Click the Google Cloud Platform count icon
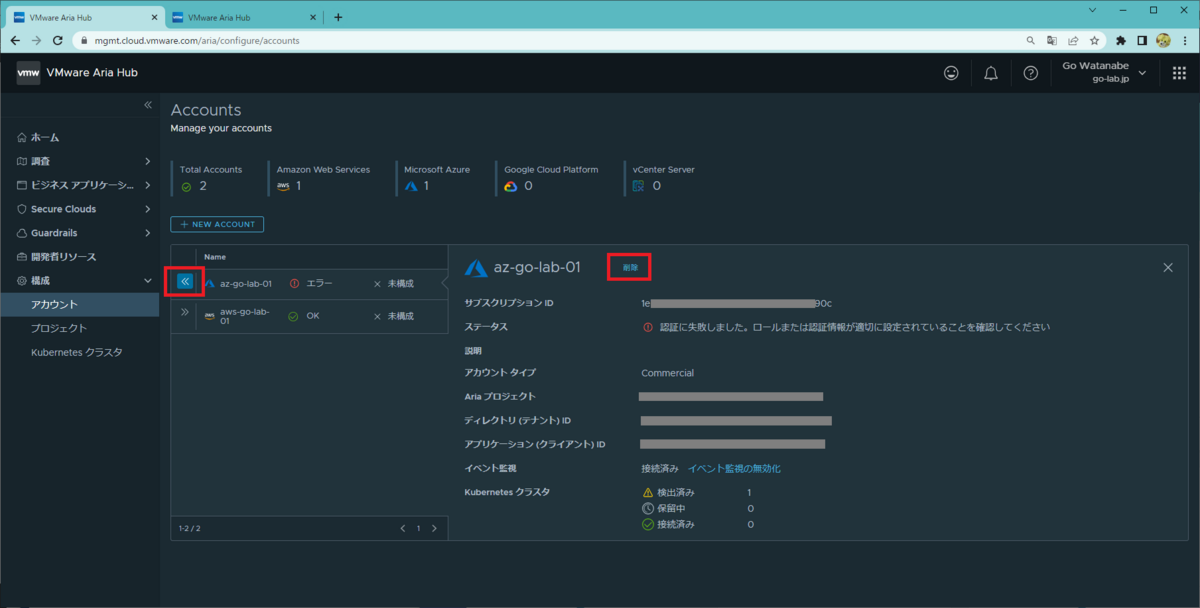This screenshot has height=608, width=1200. click(x=511, y=186)
